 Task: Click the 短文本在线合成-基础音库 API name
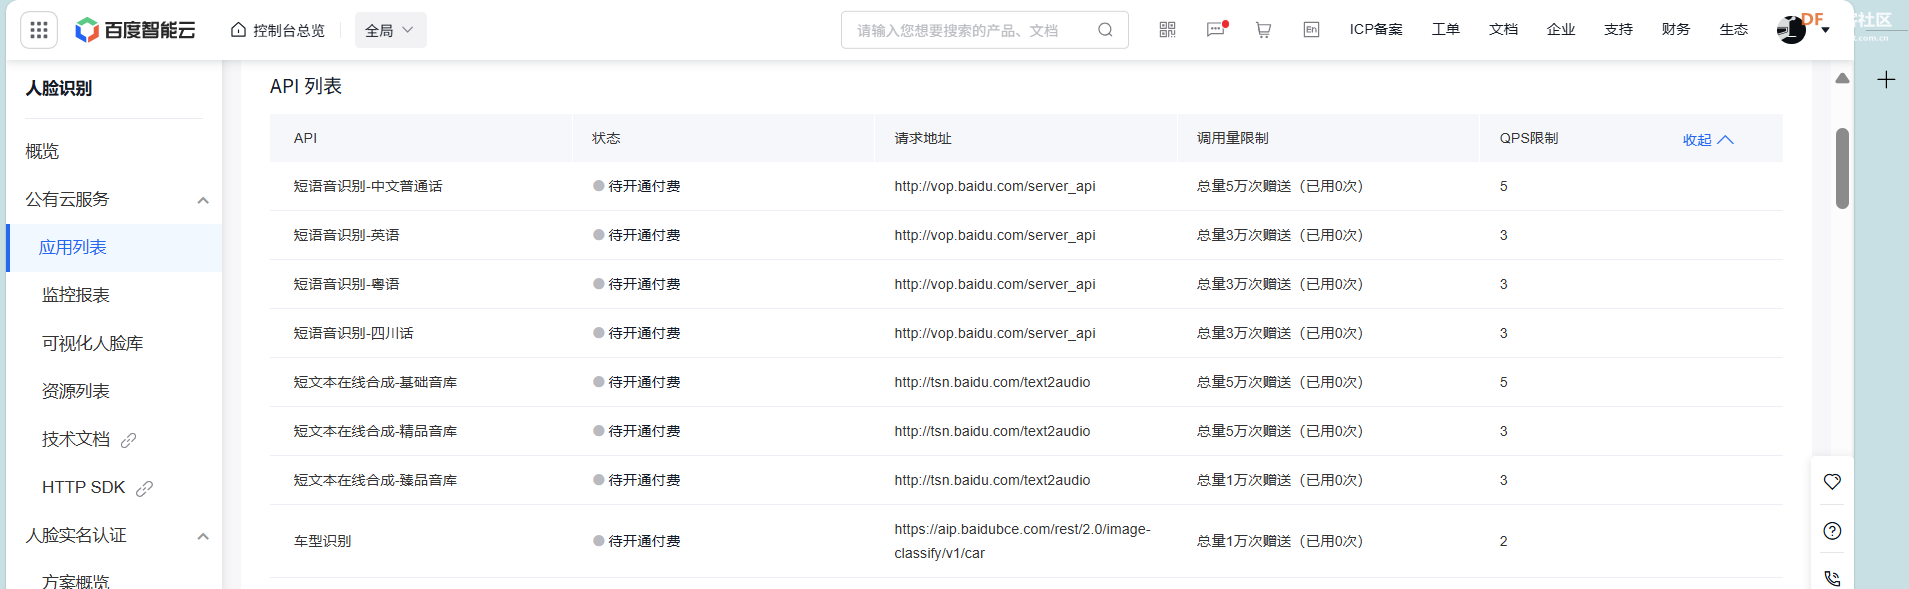375,382
